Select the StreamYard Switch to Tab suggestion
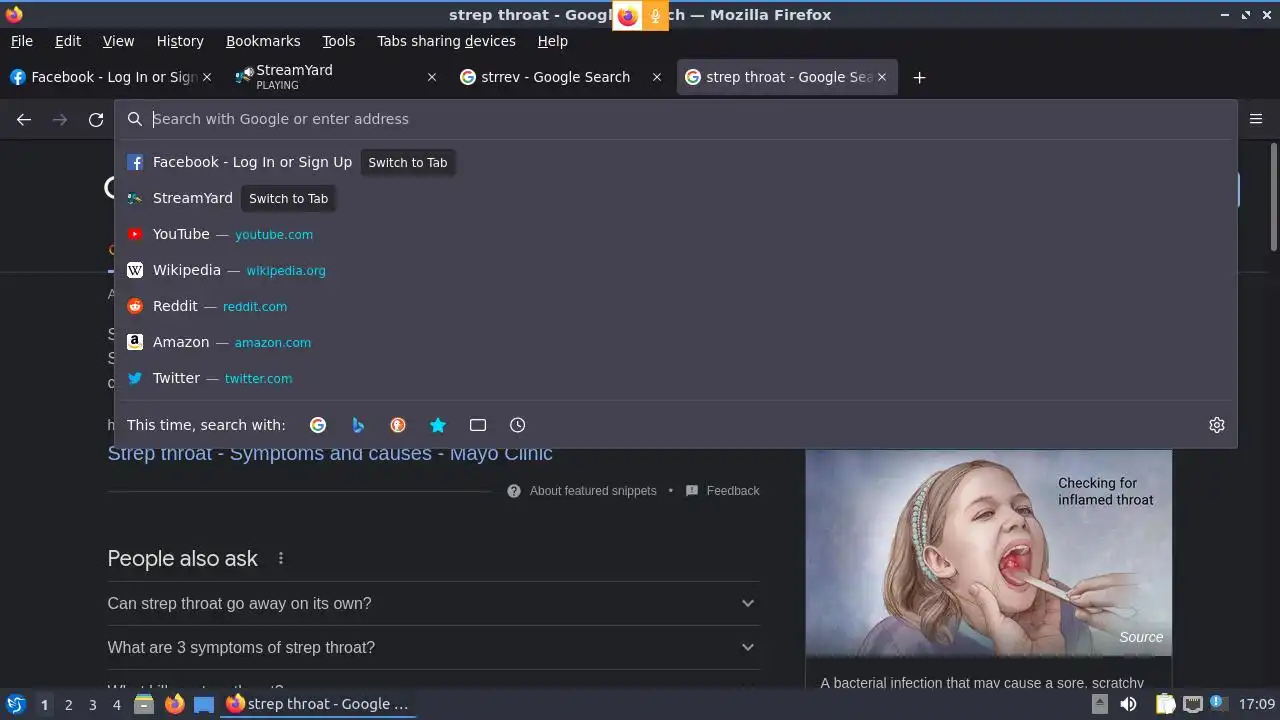This screenshot has width=1280, height=720. [676, 198]
